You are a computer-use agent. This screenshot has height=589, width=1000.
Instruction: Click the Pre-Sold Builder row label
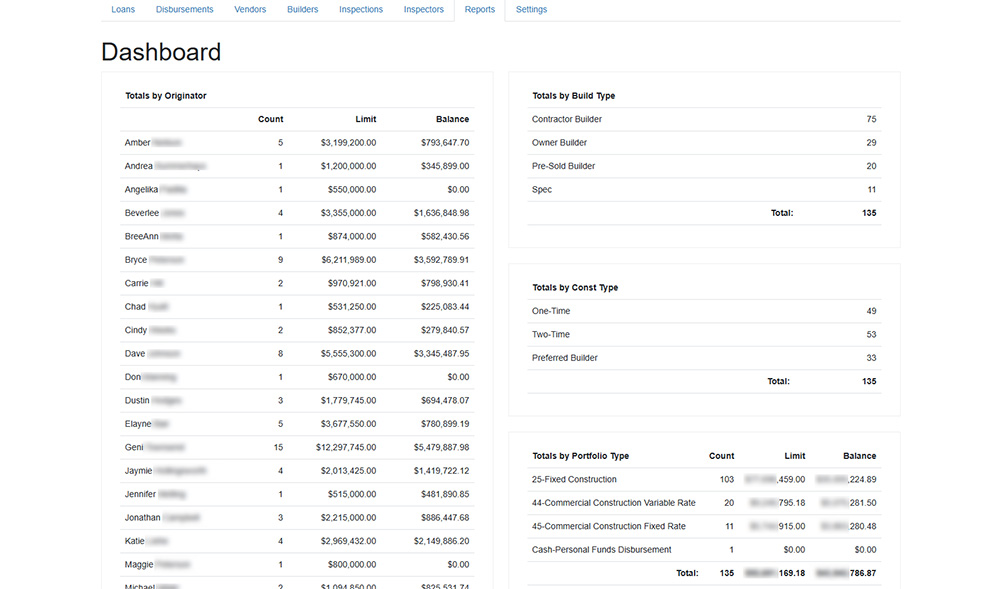[x=564, y=166]
